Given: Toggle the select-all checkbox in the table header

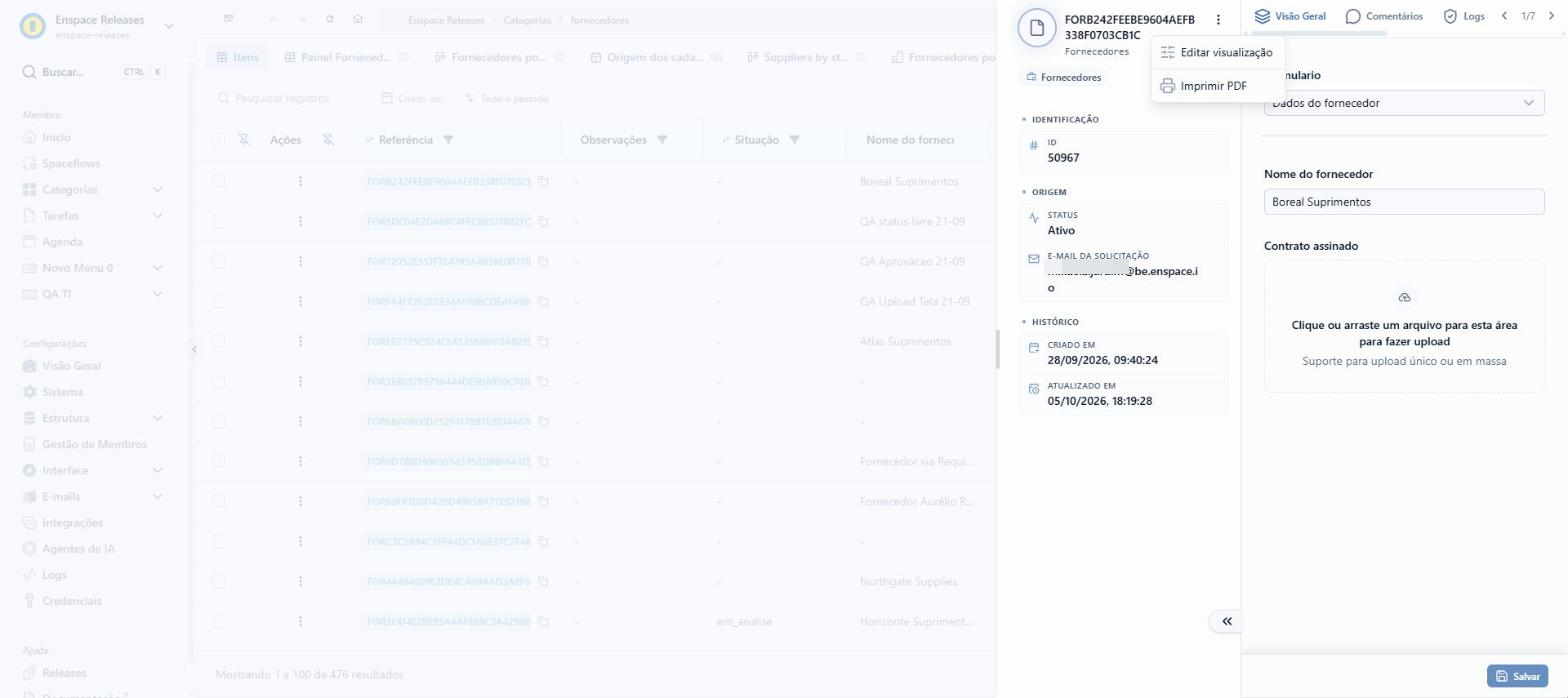Looking at the screenshot, I should pos(219,140).
